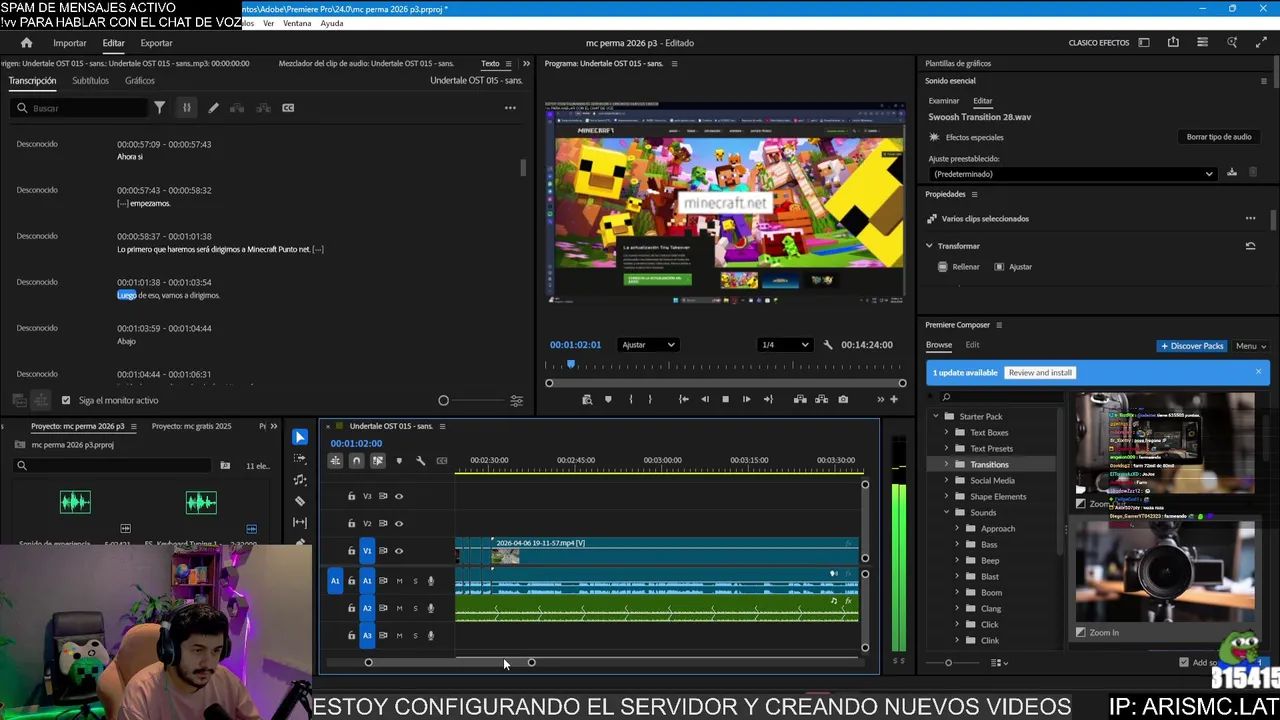Switch to Importar workspace tab
Screen dimensions: 1280x720
(70, 43)
